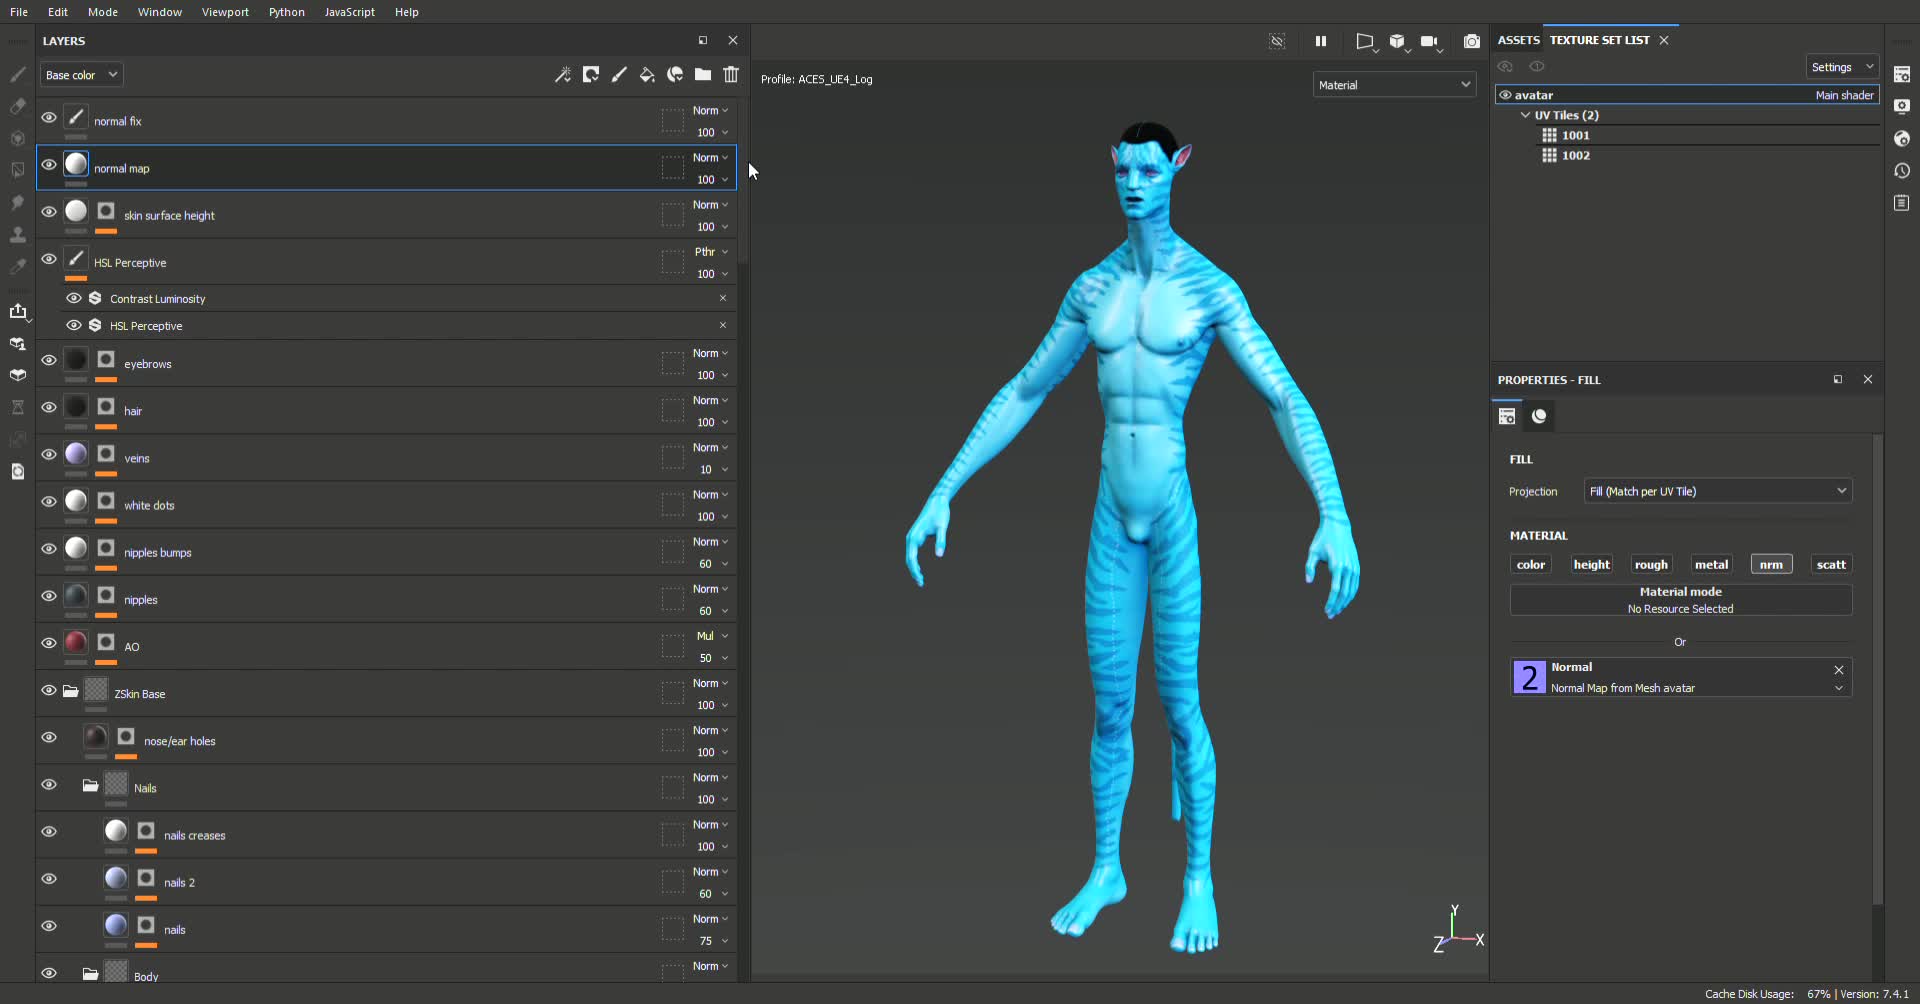
Task: Add an effect with the palette icon in Layers toolbar
Action: click(675, 74)
